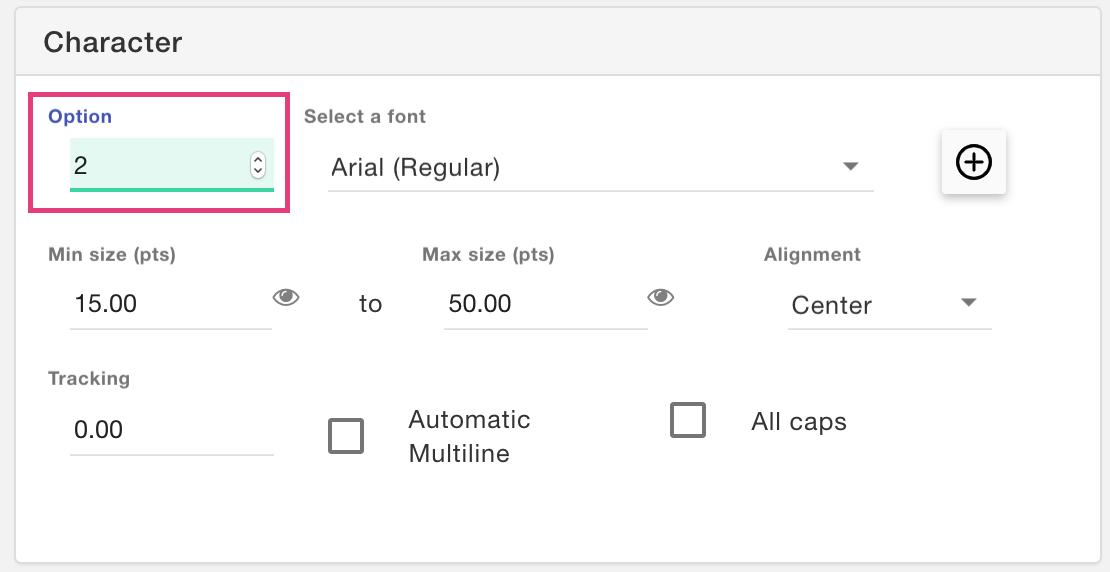Click the plus circle add font button
This screenshot has height=572, width=1110.
tap(973, 162)
